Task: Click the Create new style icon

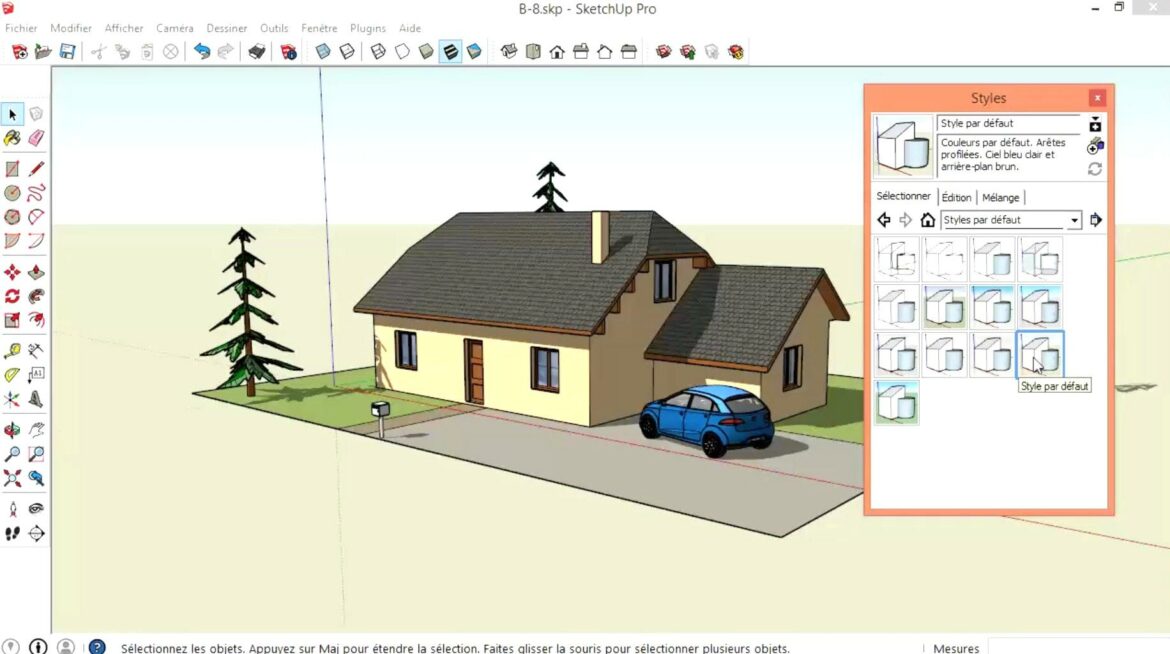Action: click(x=1095, y=128)
